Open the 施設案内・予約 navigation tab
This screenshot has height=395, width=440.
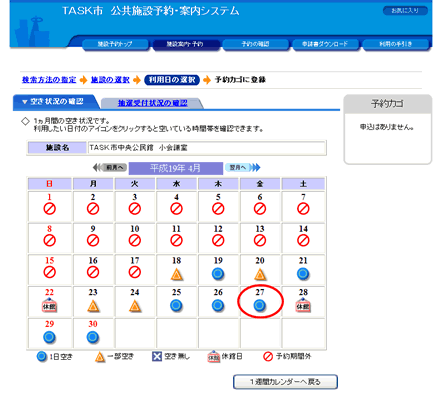[x=185, y=44]
